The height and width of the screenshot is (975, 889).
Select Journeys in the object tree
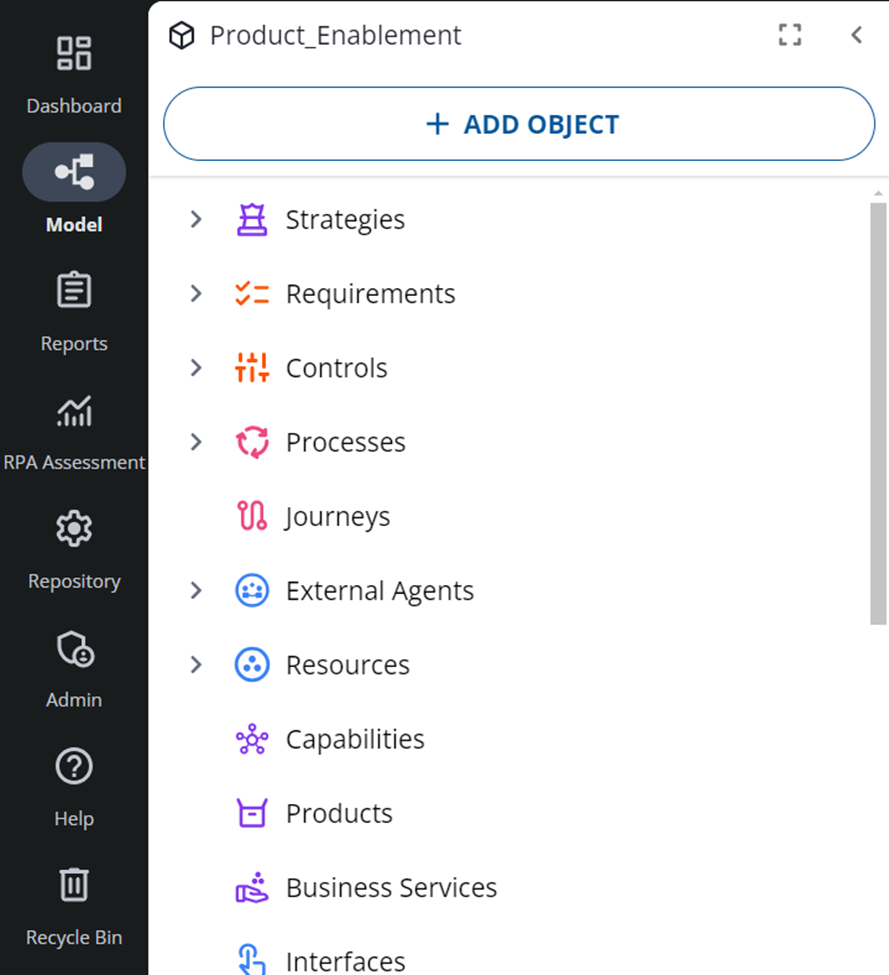click(337, 517)
